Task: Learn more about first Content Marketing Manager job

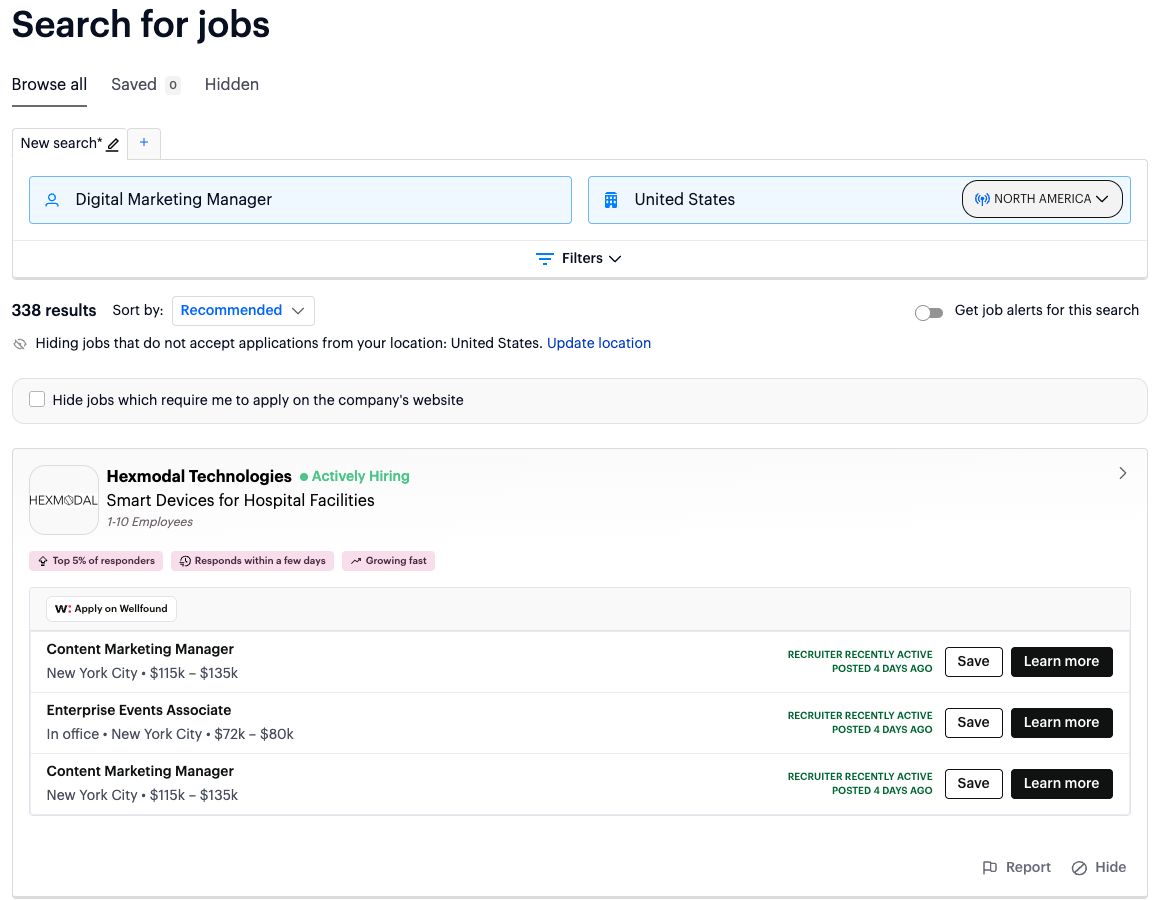Action: (1062, 662)
